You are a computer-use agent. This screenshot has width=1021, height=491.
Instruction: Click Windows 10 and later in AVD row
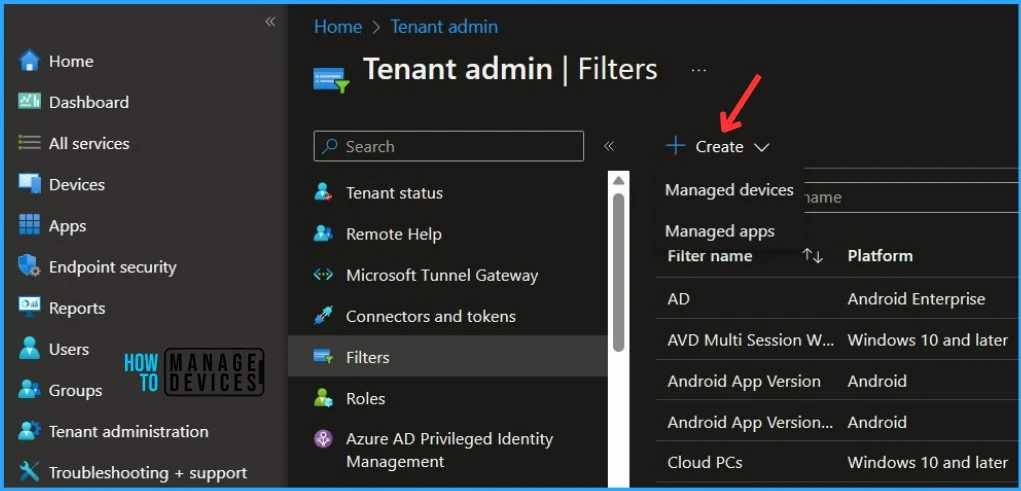click(x=927, y=340)
